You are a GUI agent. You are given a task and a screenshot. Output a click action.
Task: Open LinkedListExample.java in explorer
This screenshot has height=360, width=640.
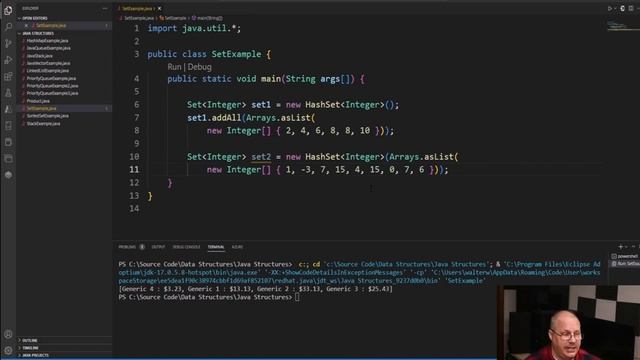tap(48, 71)
